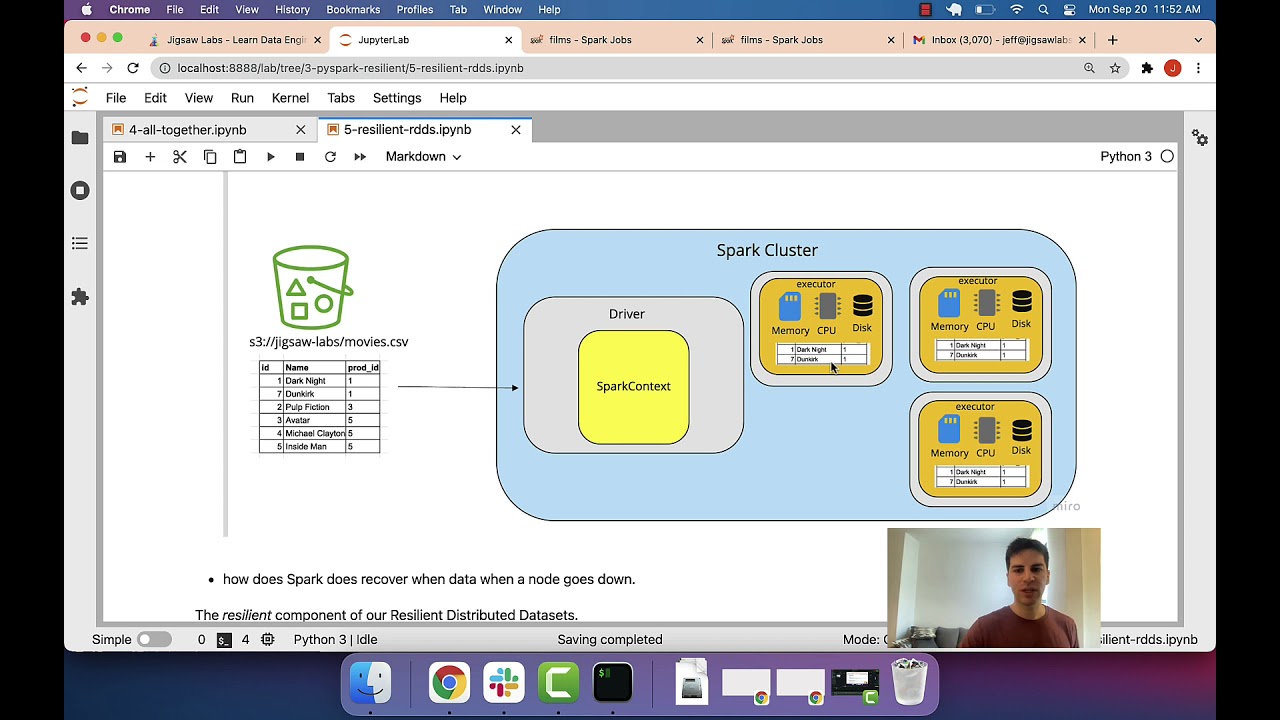
Task: Click the Python 3 | Idle status
Action: point(336,639)
